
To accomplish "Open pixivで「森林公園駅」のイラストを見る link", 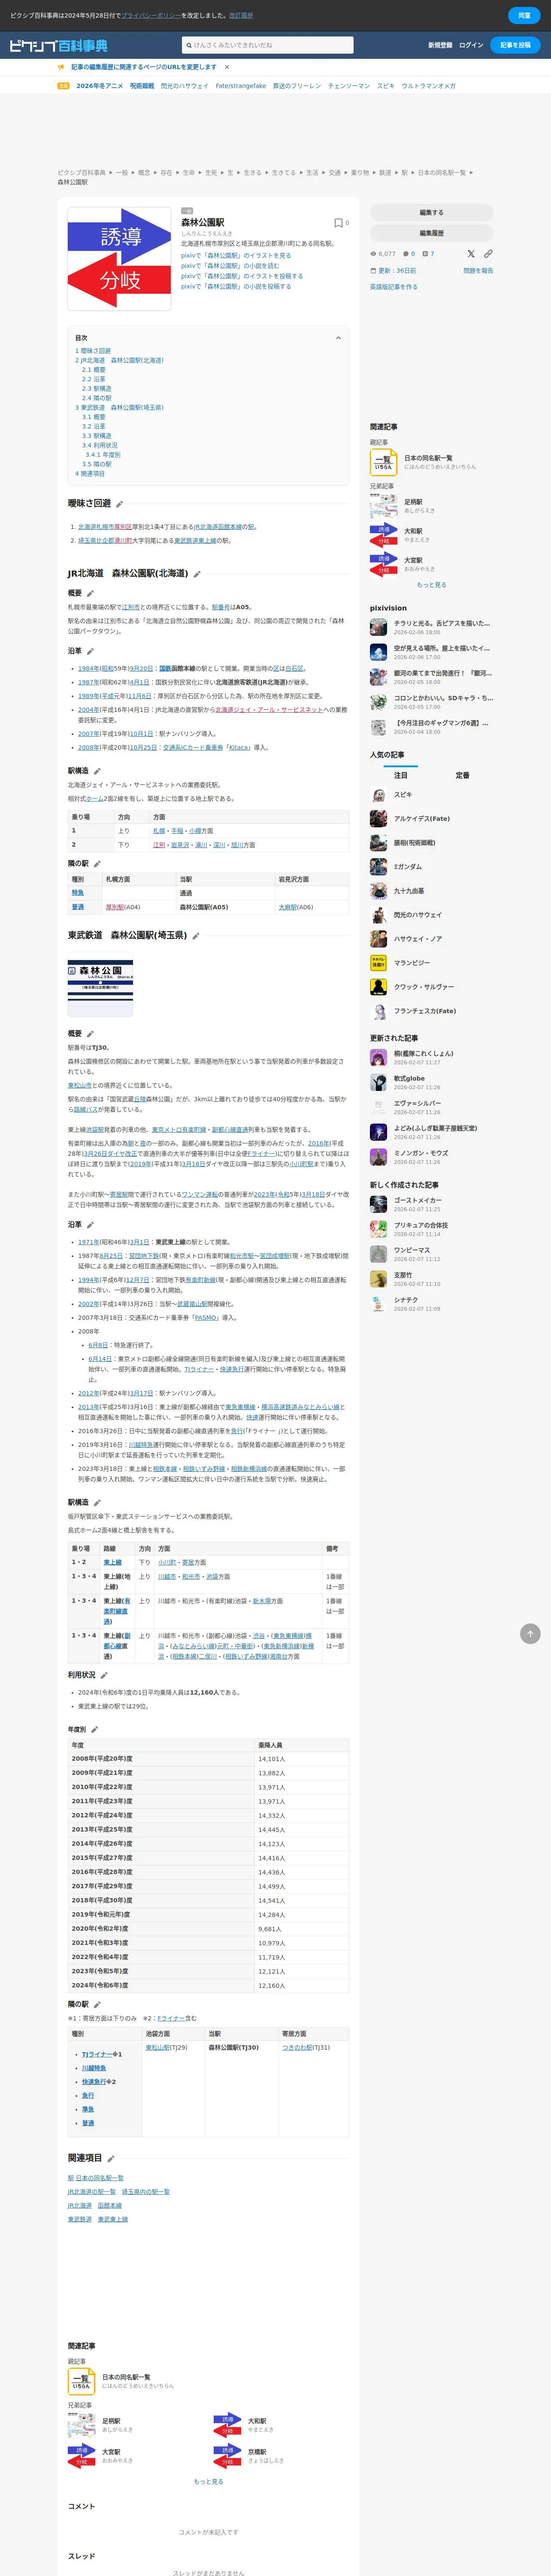I will (236, 255).
